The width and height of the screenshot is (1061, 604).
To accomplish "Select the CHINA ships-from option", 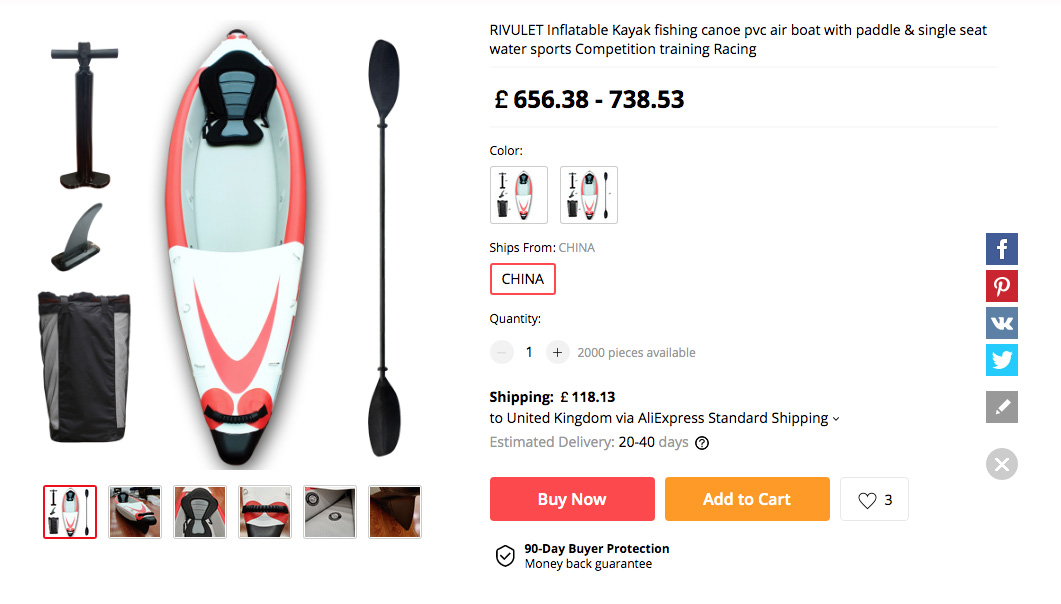I will point(522,279).
